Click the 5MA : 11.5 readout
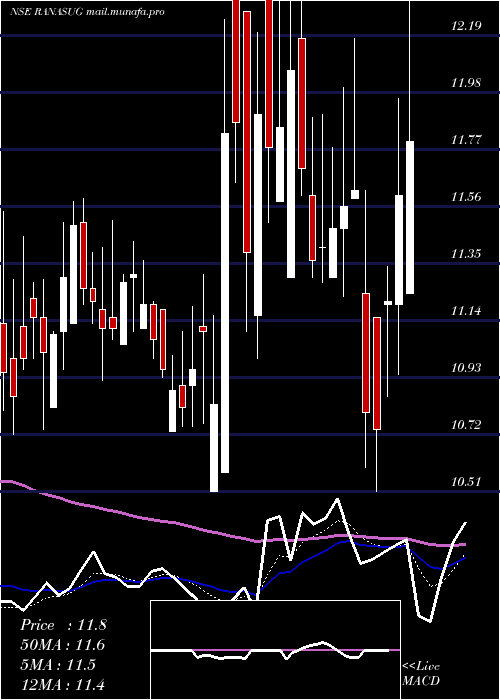500x700 pixels. coord(58,665)
